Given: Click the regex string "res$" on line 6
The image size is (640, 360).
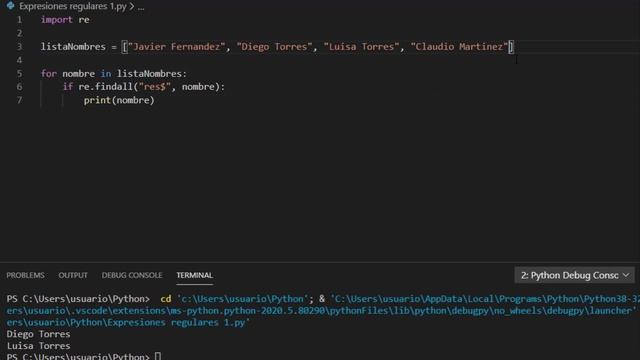Looking at the screenshot, I should [x=154, y=87].
